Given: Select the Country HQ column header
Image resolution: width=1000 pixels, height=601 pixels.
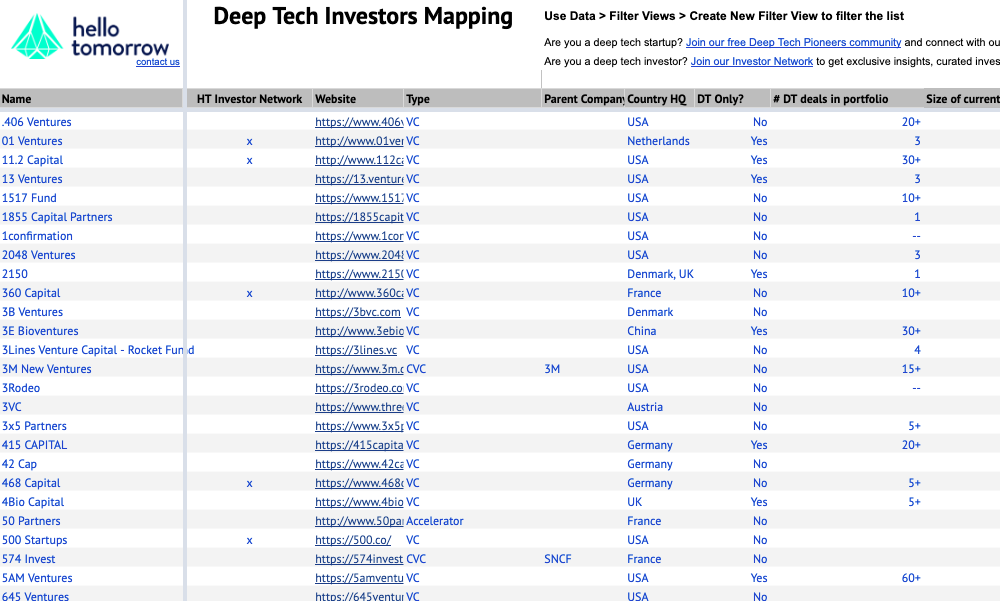Looking at the screenshot, I should pos(656,99).
